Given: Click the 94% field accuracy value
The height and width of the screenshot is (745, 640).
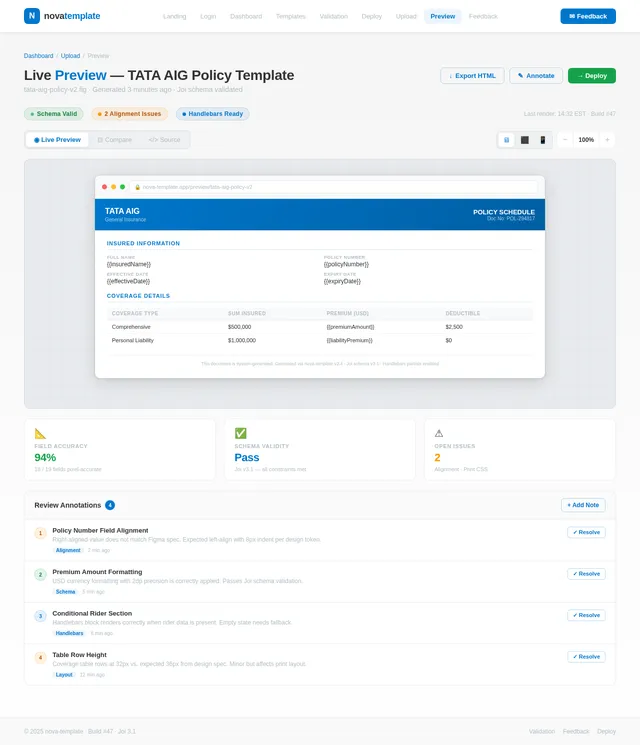Looking at the screenshot, I should click(45, 458).
